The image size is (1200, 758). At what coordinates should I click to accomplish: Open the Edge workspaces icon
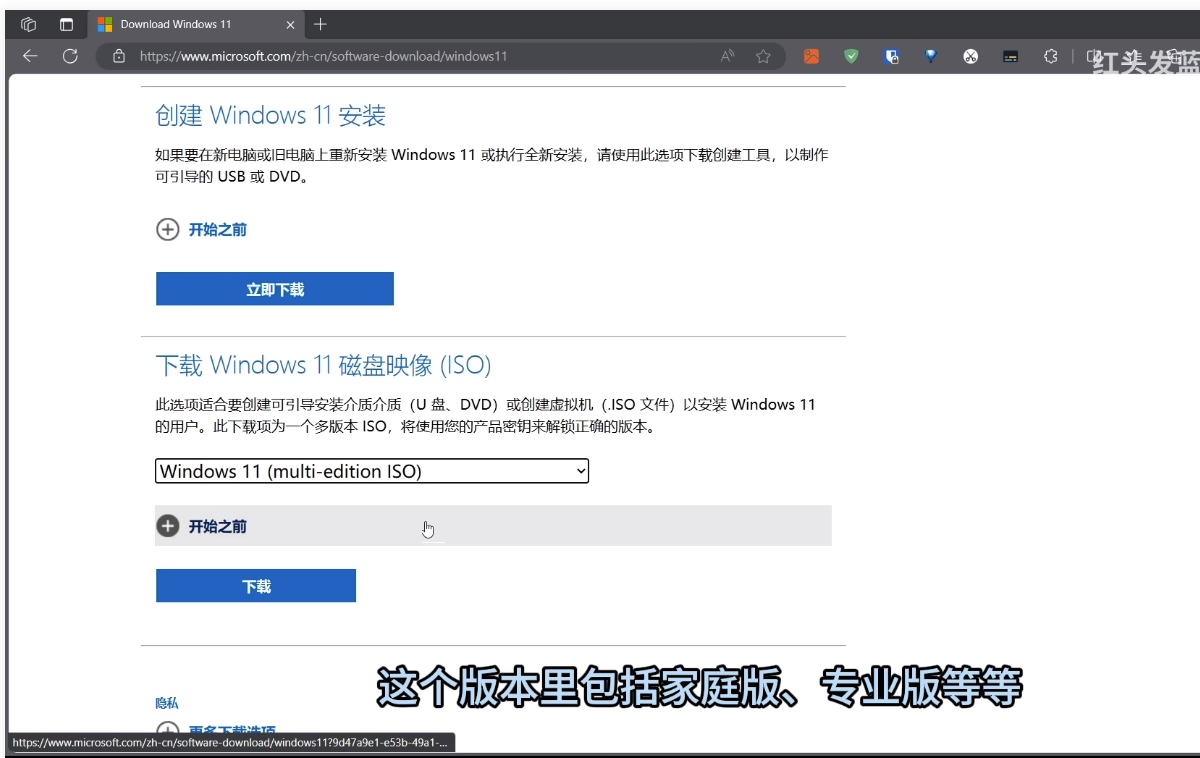pyautogui.click(x=29, y=24)
